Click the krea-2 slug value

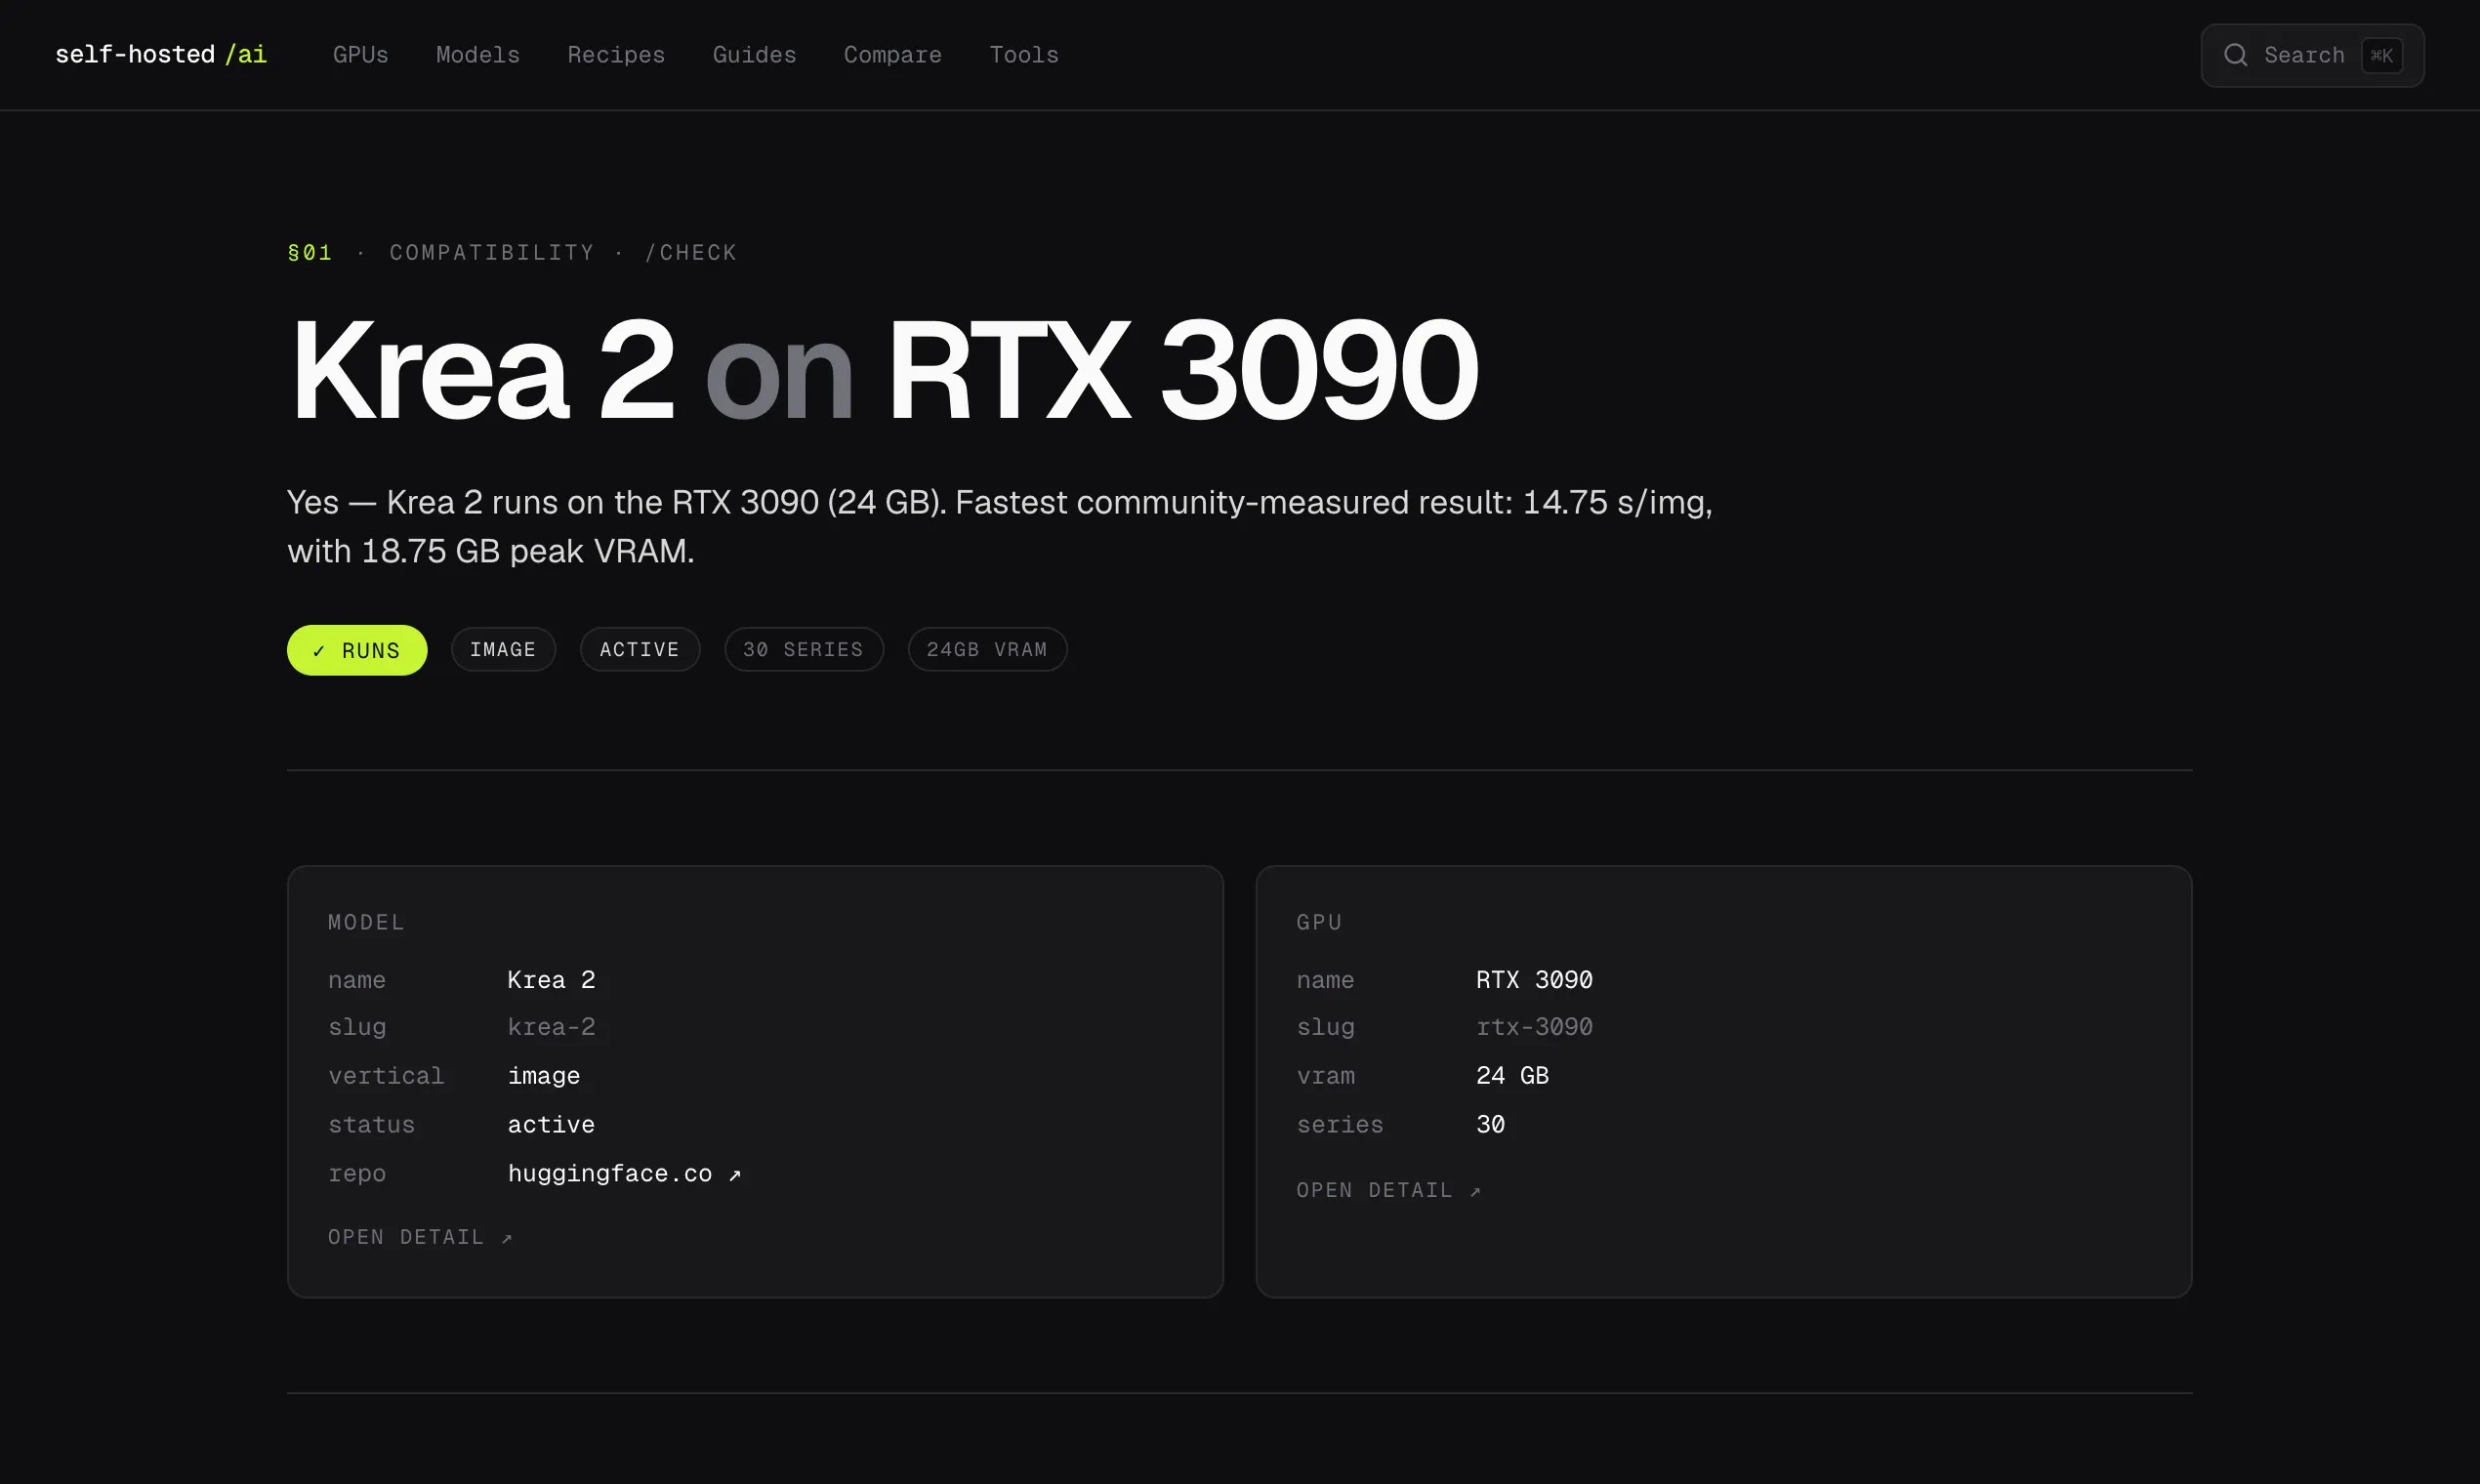[x=551, y=1026]
